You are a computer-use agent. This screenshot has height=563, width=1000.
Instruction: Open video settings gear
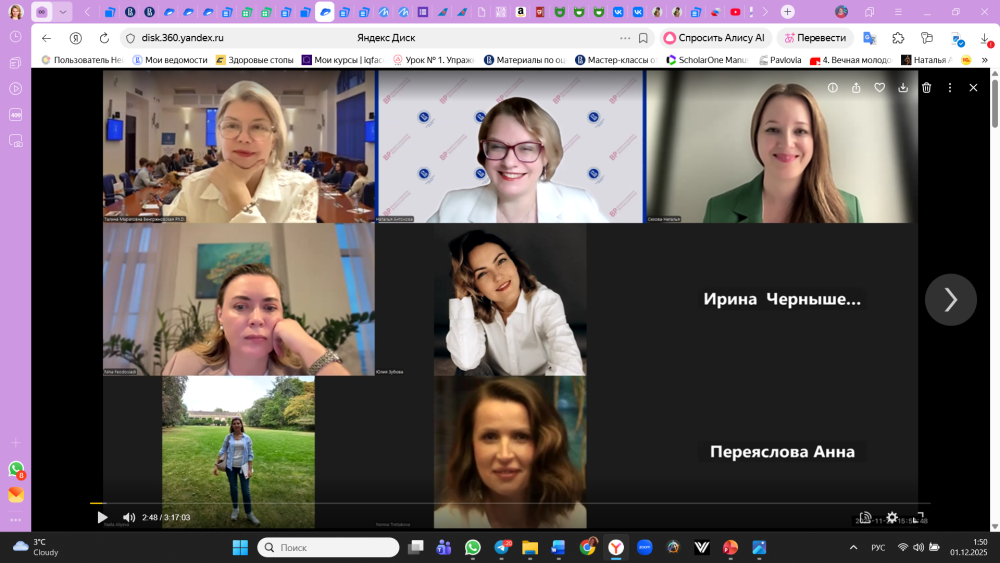tap(892, 517)
